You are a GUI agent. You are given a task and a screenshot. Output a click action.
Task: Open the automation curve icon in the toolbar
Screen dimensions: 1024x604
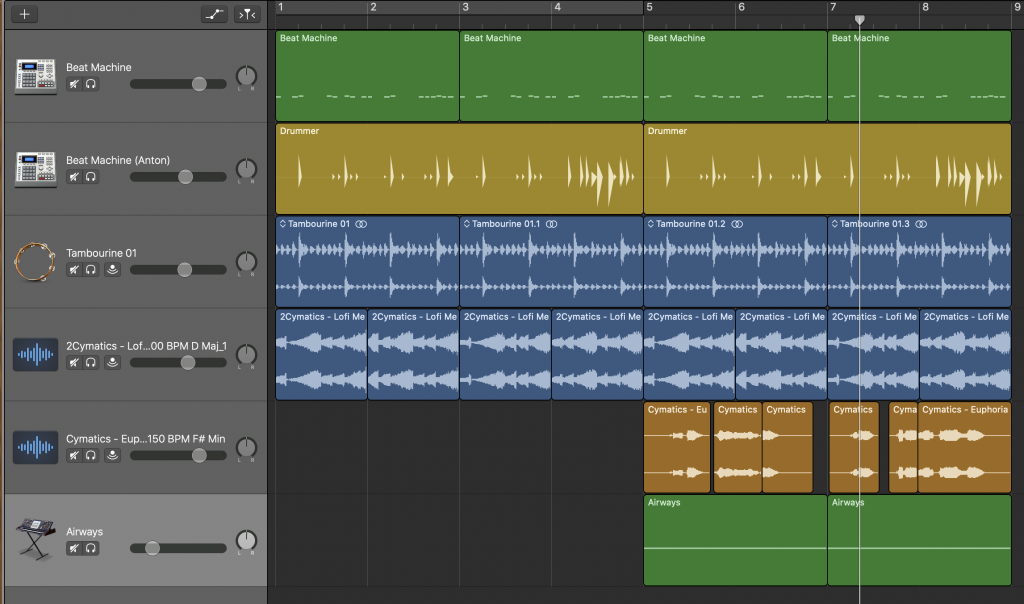pos(213,14)
